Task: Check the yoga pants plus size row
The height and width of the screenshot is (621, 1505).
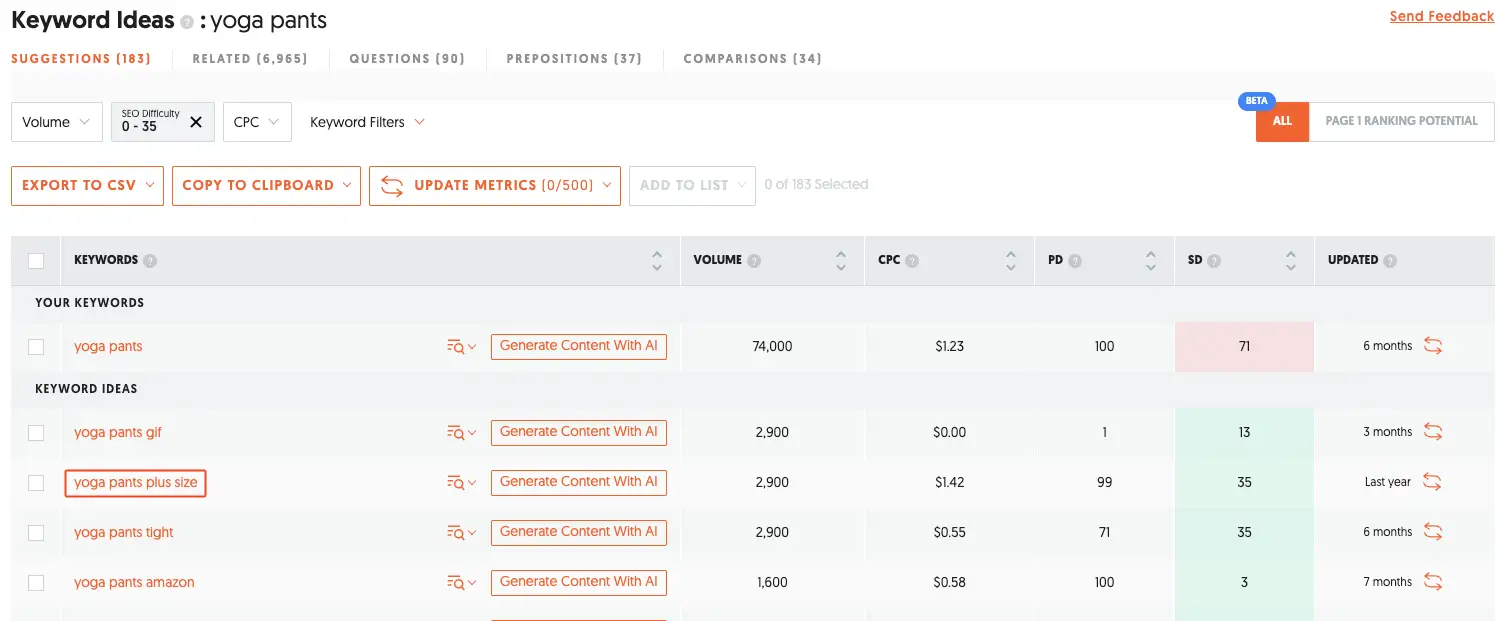Action: (x=36, y=482)
